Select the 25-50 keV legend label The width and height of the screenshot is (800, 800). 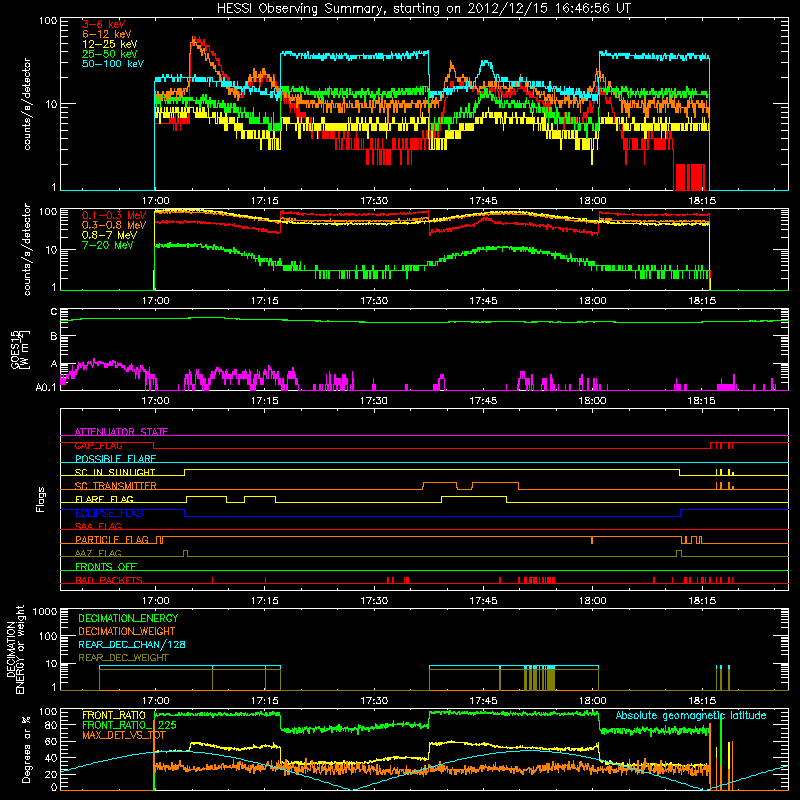(110, 54)
